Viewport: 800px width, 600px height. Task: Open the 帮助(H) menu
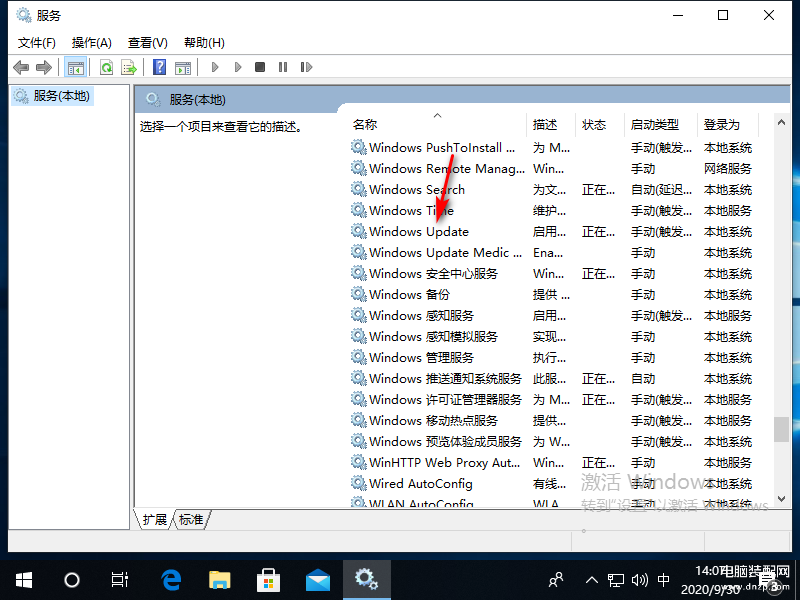[204, 43]
